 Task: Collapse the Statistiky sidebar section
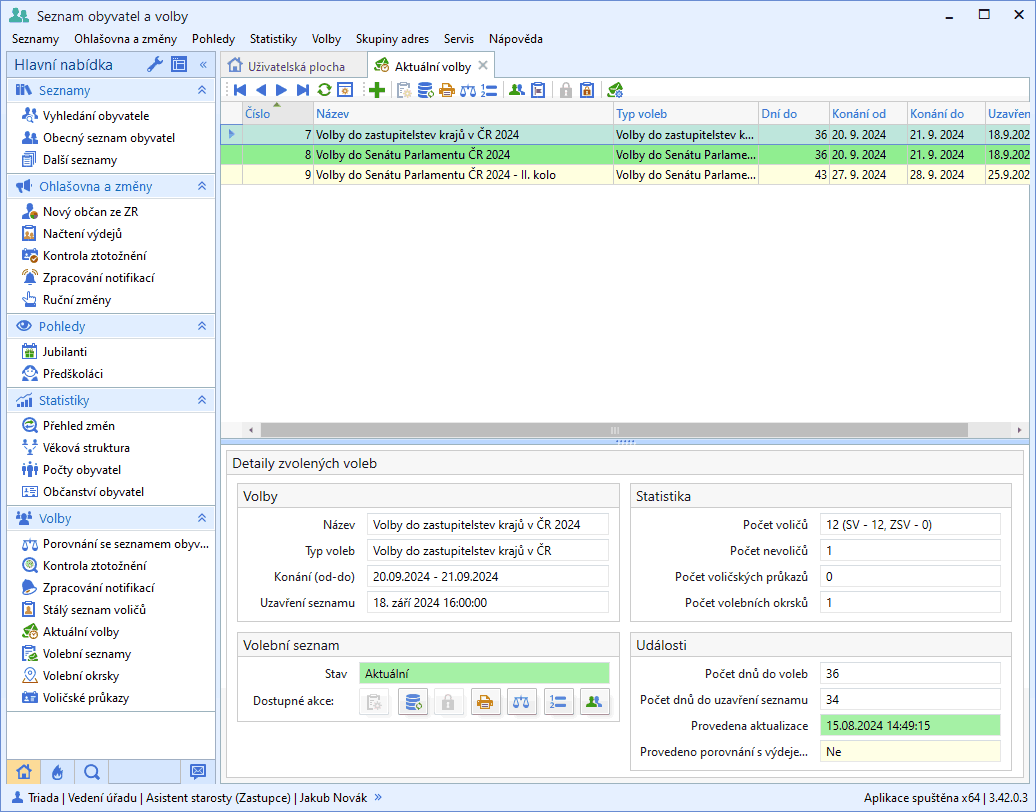click(x=201, y=401)
